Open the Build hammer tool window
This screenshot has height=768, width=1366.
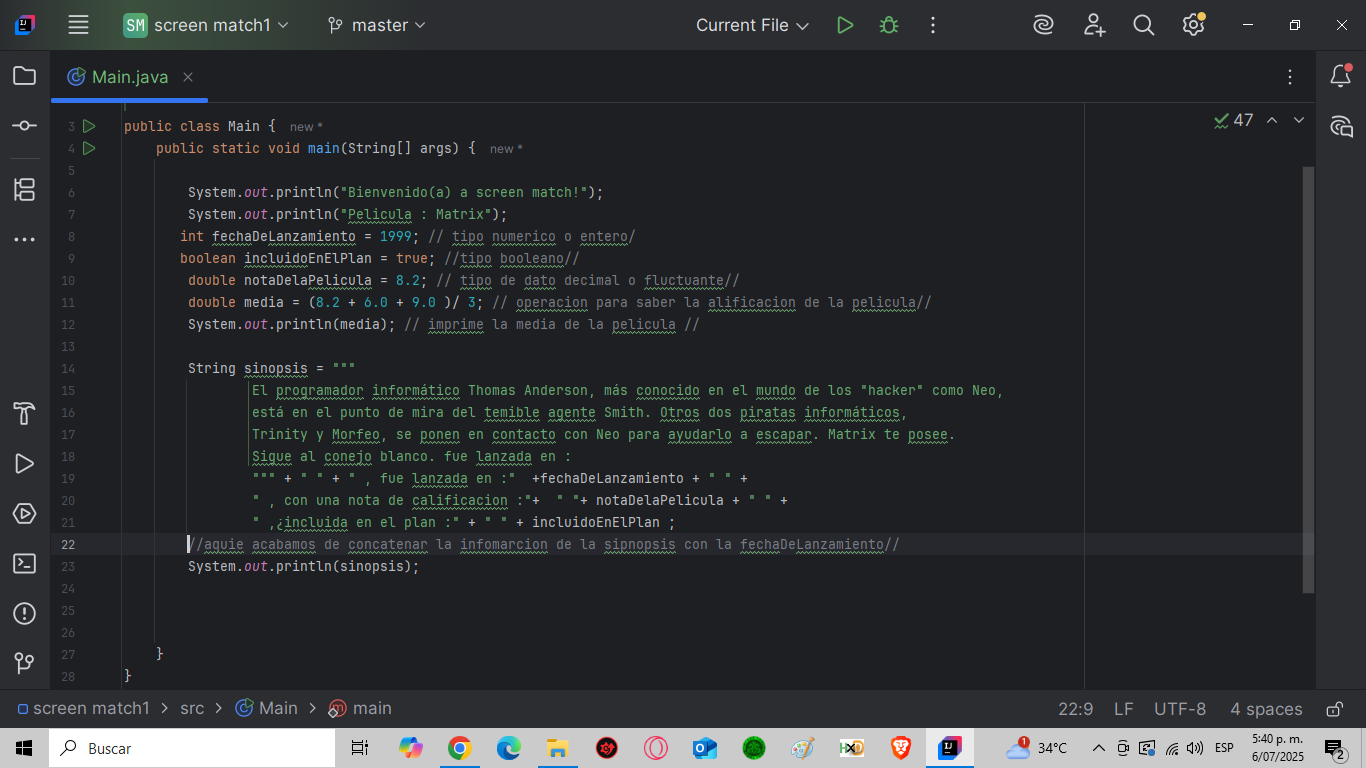[25, 413]
